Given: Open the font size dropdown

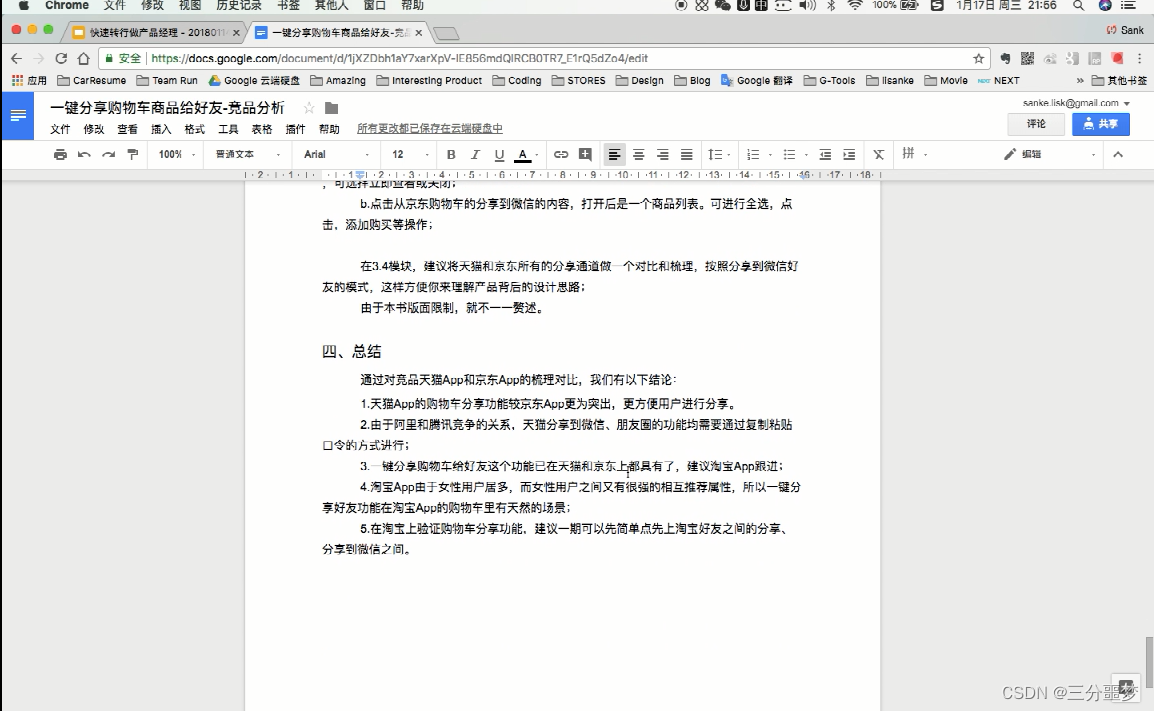Looking at the screenshot, I should point(410,155).
